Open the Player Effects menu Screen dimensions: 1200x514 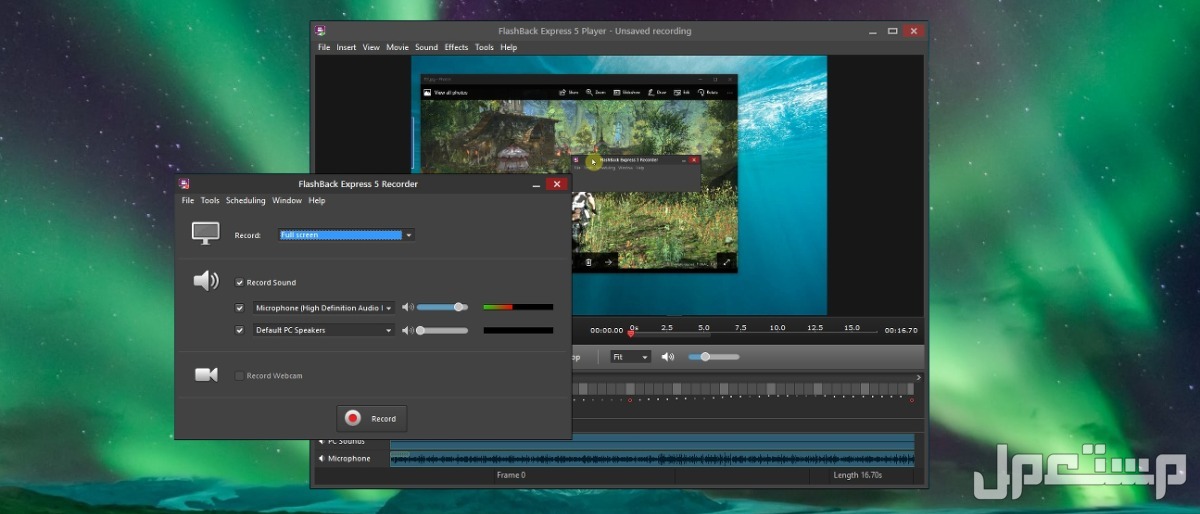tap(457, 48)
